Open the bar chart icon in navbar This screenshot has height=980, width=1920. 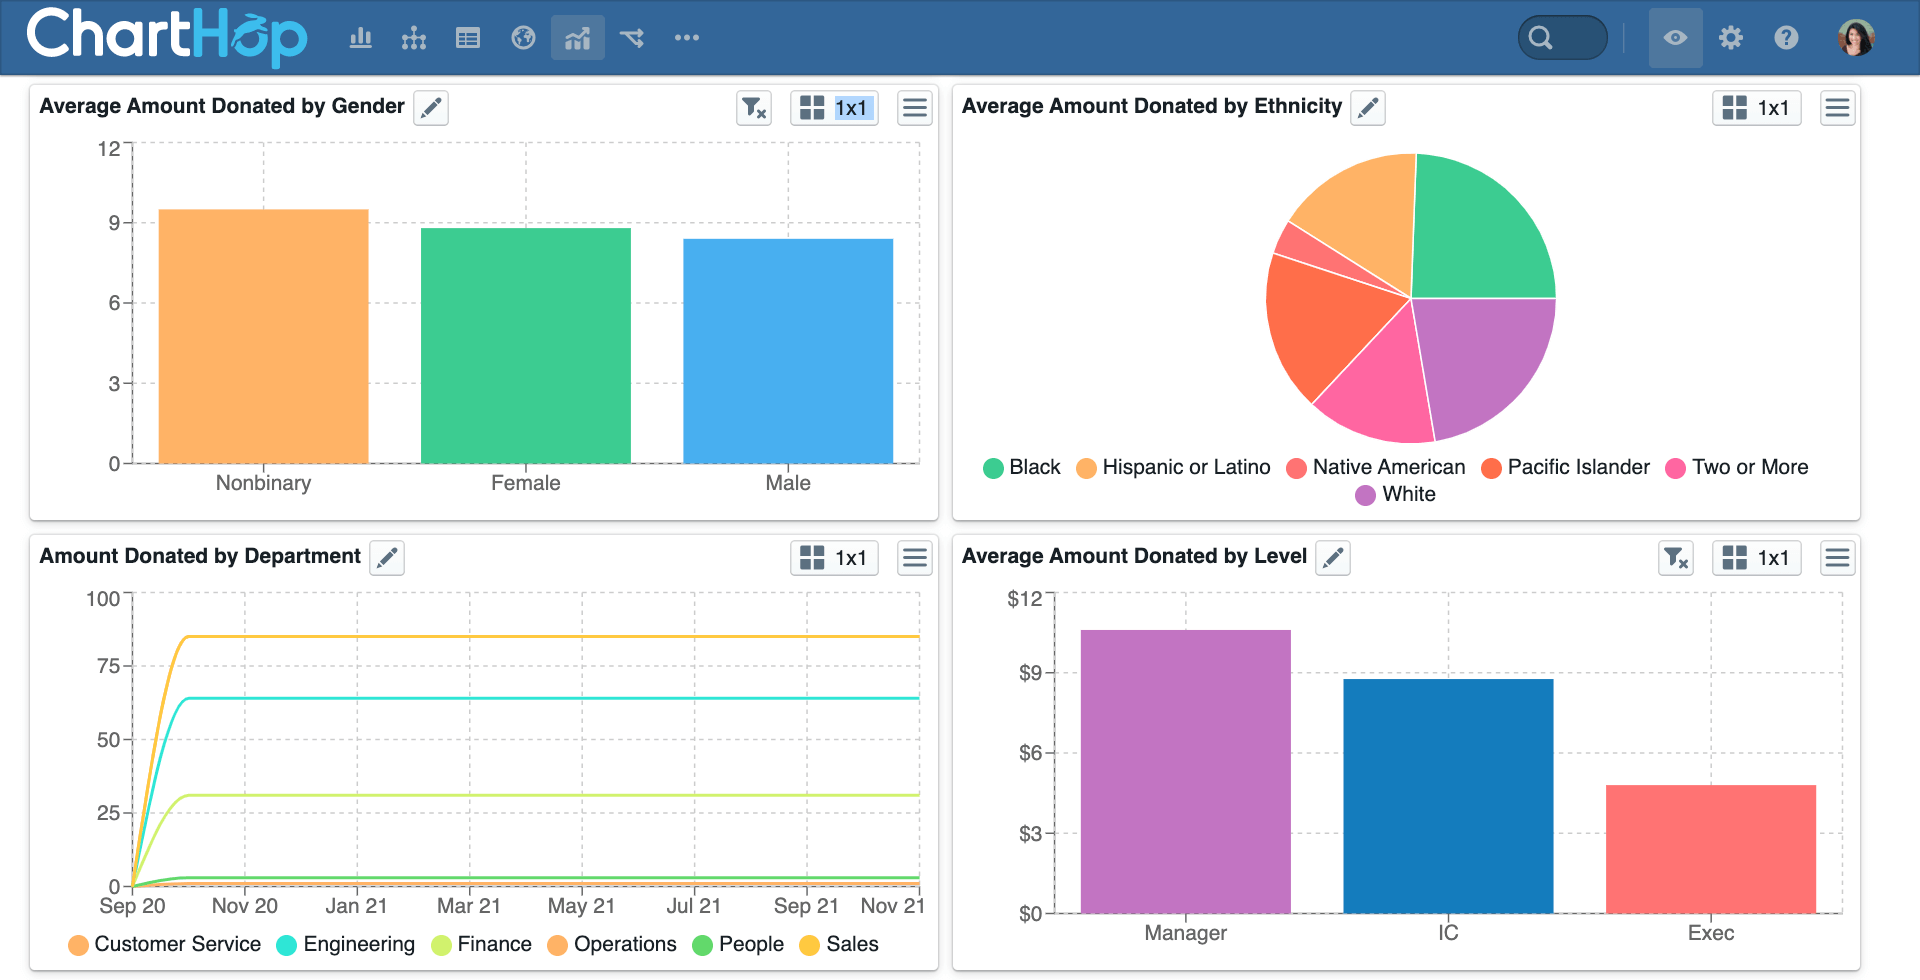point(361,38)
